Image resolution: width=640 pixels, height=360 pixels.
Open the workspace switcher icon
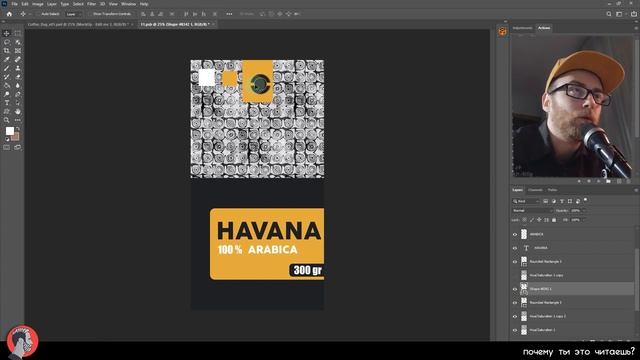[x=619, y=14]
